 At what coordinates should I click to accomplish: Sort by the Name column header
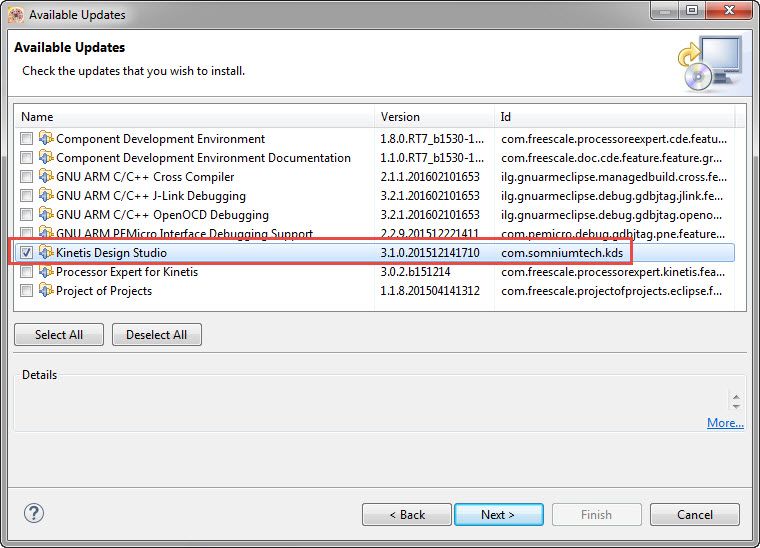point(194,117)
